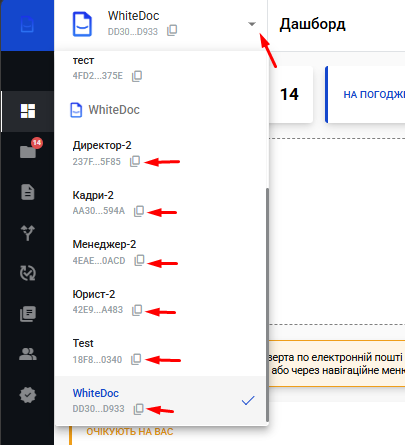The width and height of the screenshot is (405, 445).
Task: Copy the тест ID 4FD2...375E
Action: 137,76
